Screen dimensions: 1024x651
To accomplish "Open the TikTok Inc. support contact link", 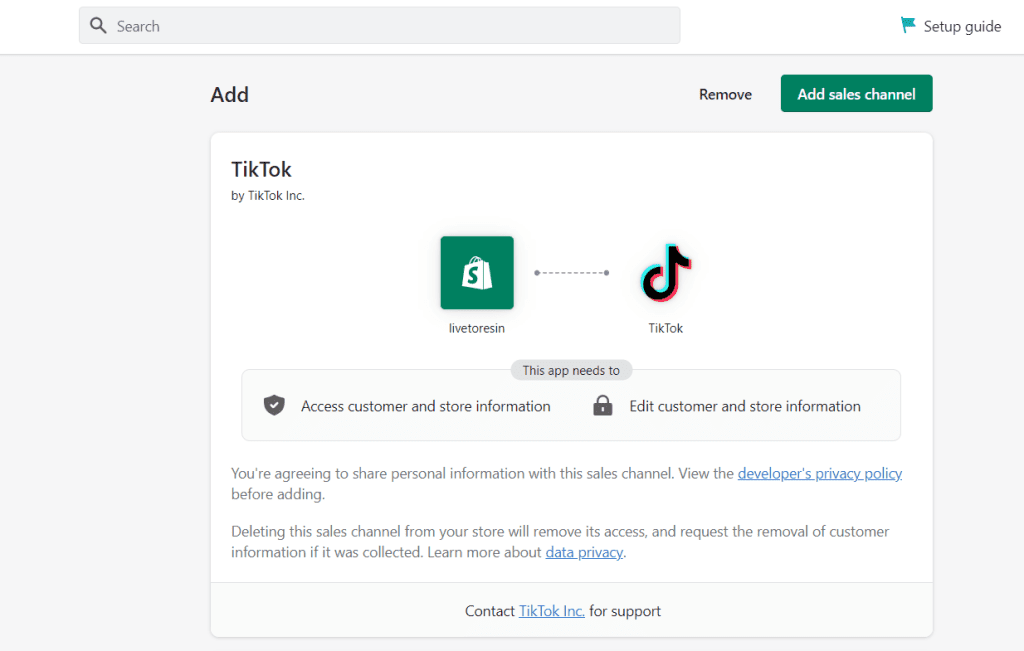I will (x=551, y=611).
